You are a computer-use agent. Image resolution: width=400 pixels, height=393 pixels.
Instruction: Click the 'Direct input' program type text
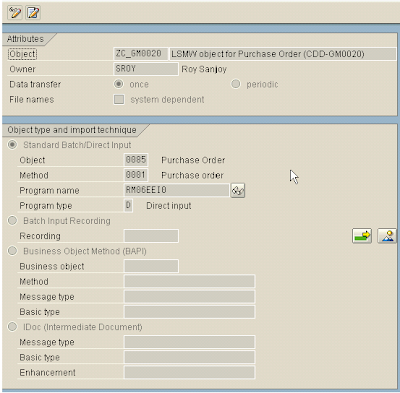click(169, 206)
